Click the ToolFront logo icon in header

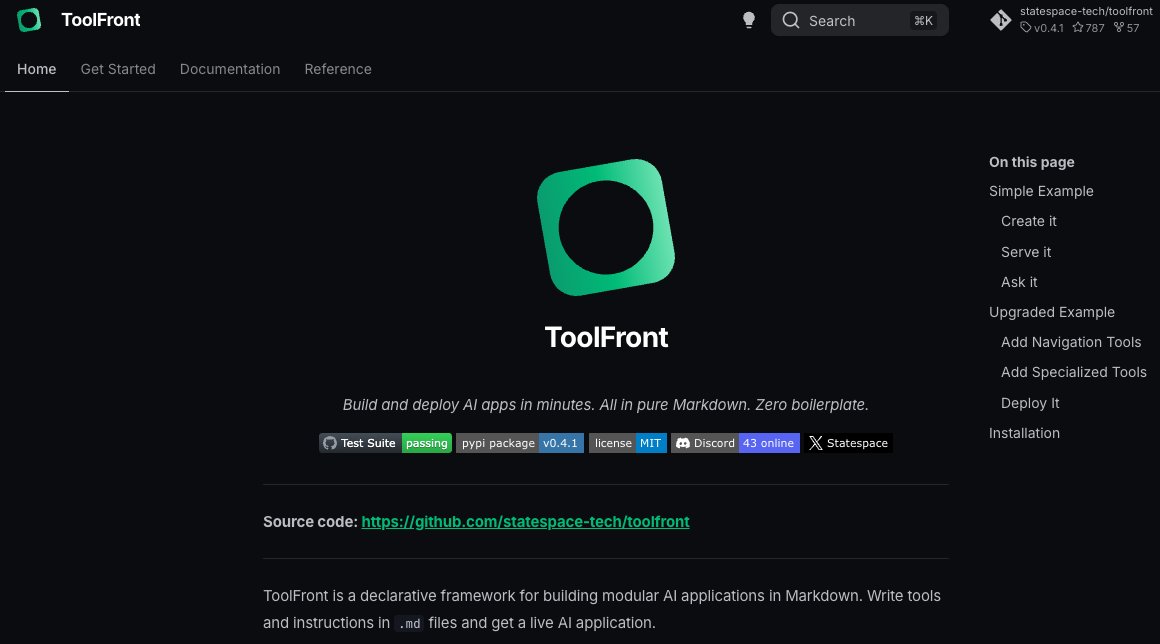29,20
